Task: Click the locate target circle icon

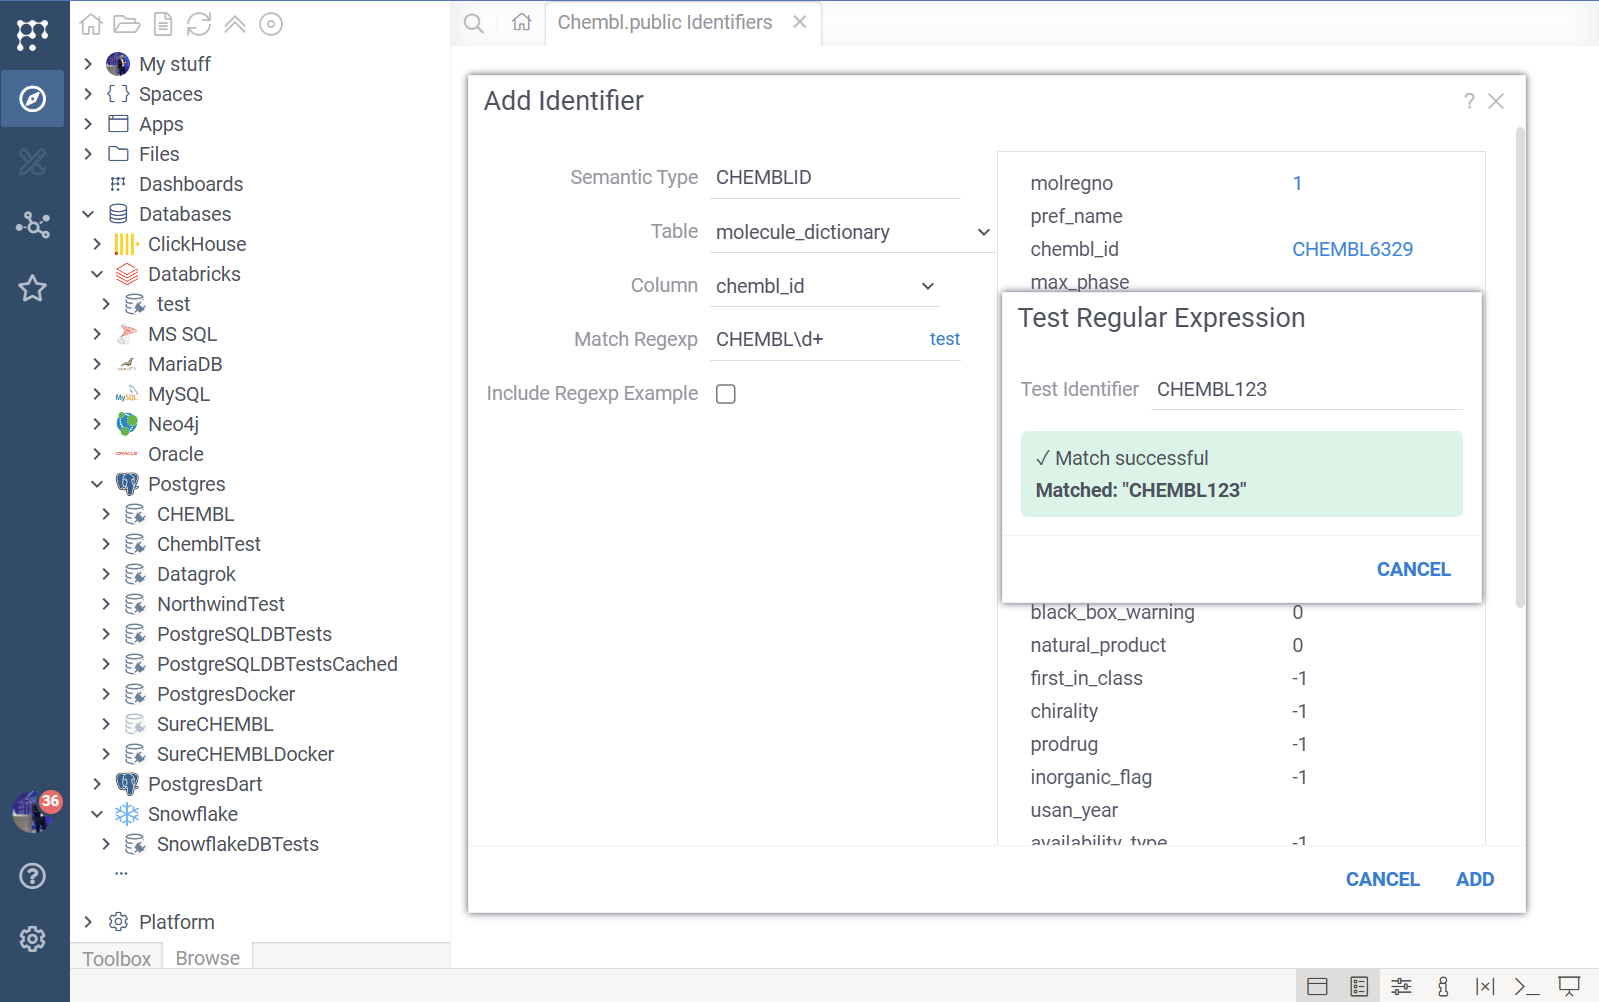Action: (x=271, y=24)
